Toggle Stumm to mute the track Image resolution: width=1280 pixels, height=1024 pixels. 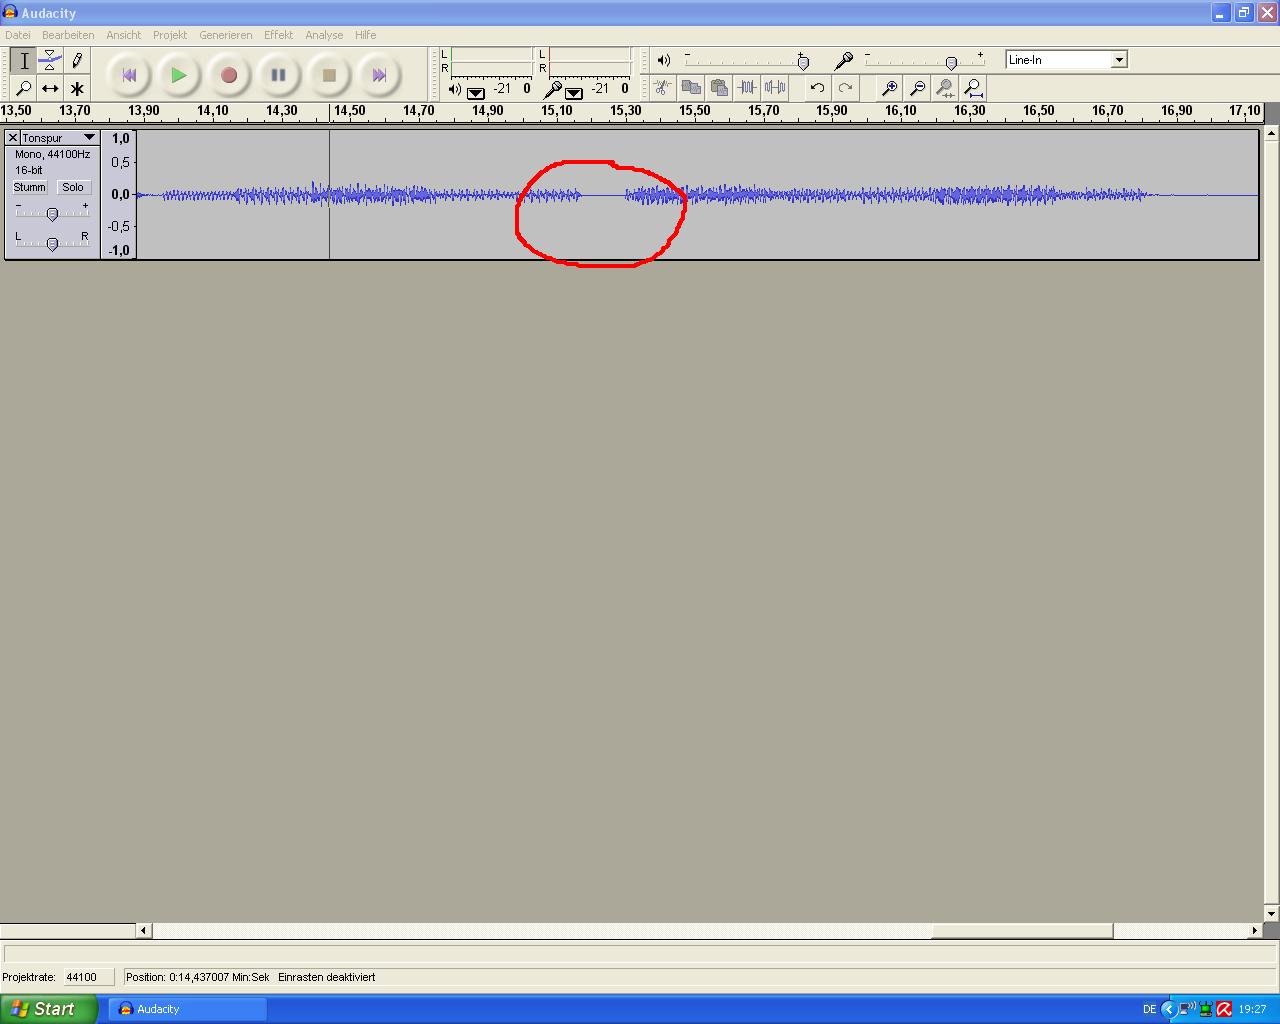[x=29, y=187]
